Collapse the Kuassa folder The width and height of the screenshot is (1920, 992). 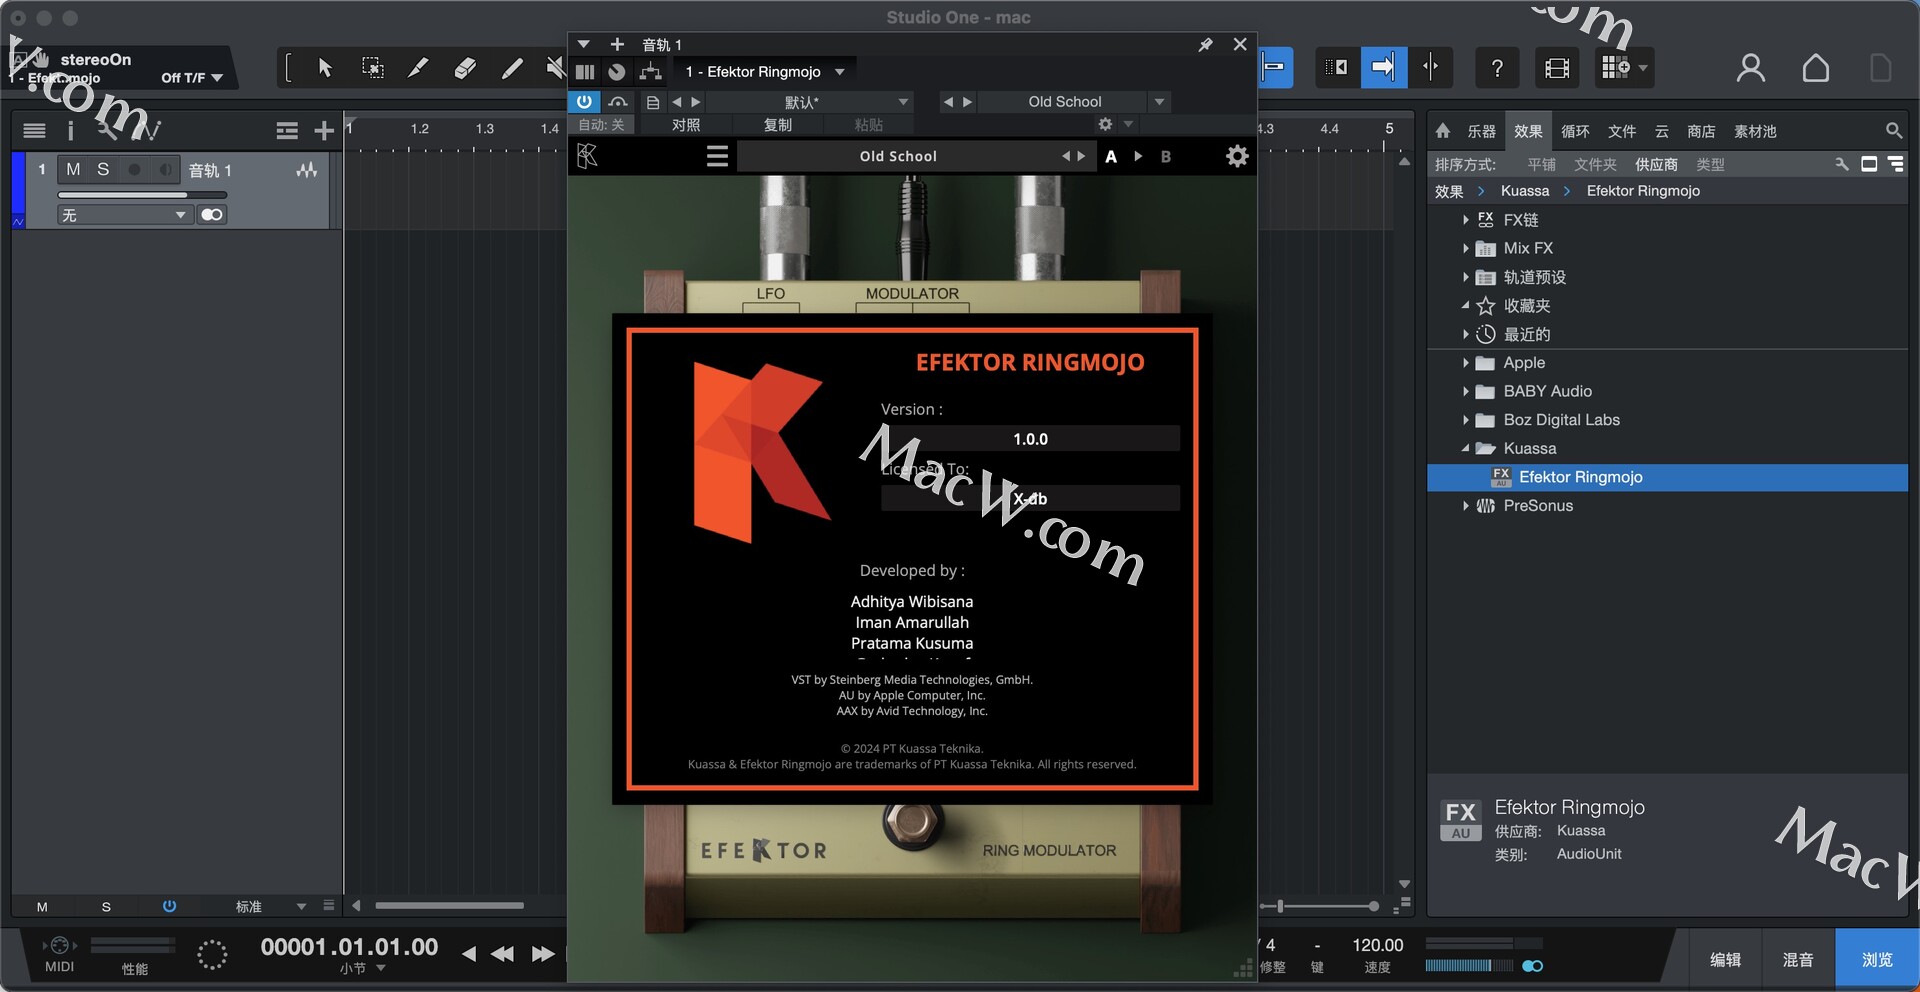pyautogui.click(x=1466, y=448)
